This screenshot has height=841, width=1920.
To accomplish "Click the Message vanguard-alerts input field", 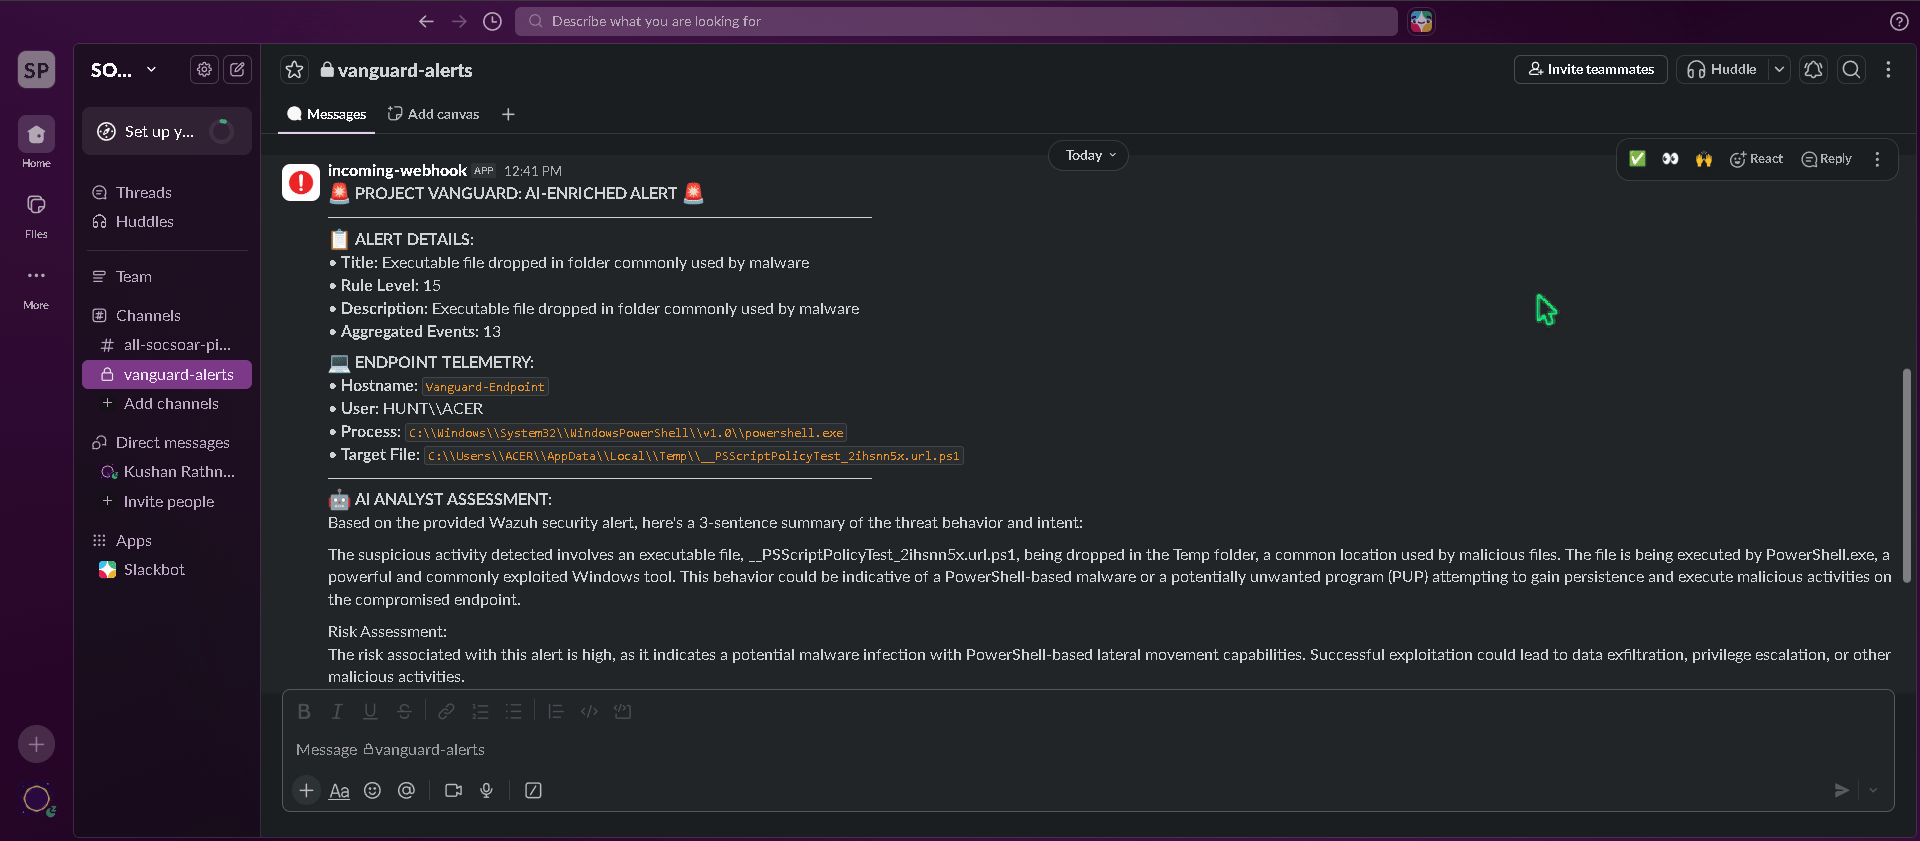I will pos(1088,750).
